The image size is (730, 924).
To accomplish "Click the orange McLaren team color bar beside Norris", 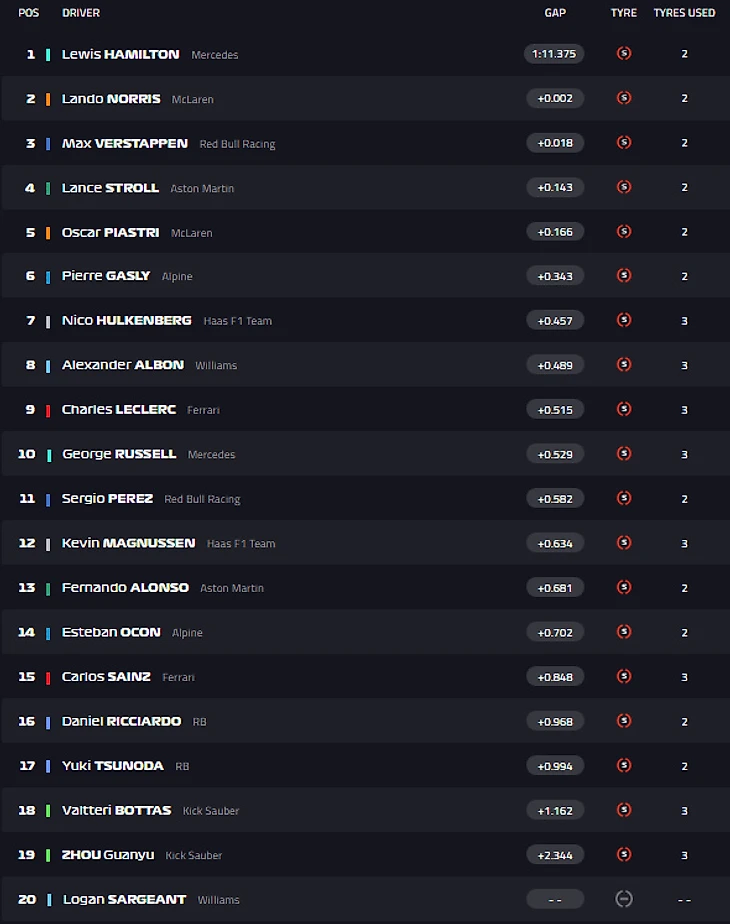I will [x=48, y=99].
